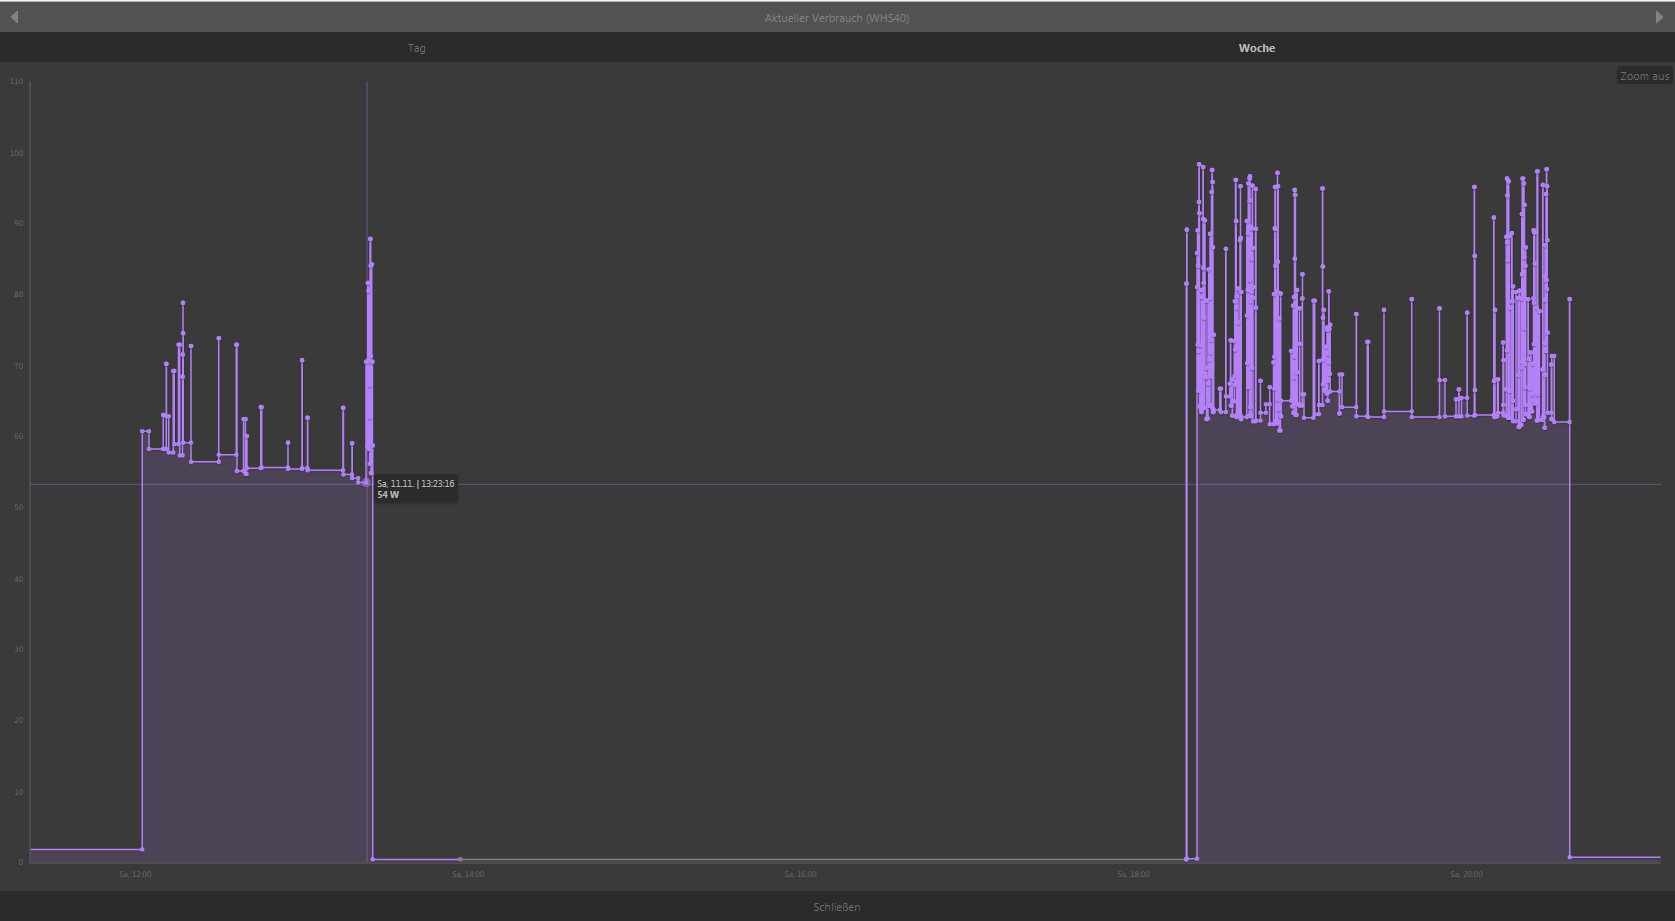Click the Sa, 20:00 time axis label
1675x921 pixels.
[1466, 874]
